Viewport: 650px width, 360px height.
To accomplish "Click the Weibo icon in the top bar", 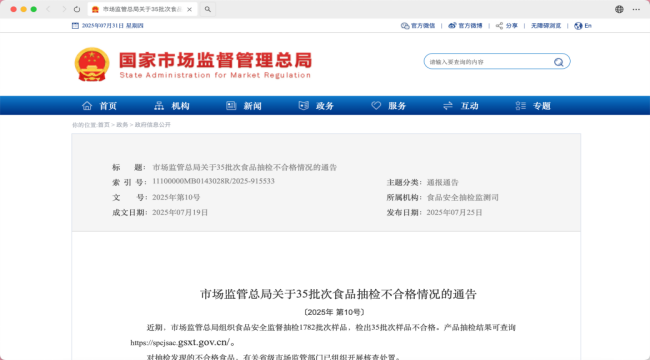I will pos(452,26).
